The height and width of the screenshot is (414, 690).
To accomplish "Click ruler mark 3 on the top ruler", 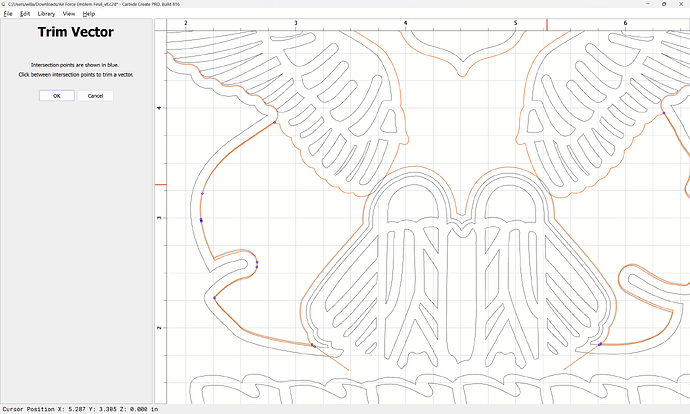I will [296, 23].
